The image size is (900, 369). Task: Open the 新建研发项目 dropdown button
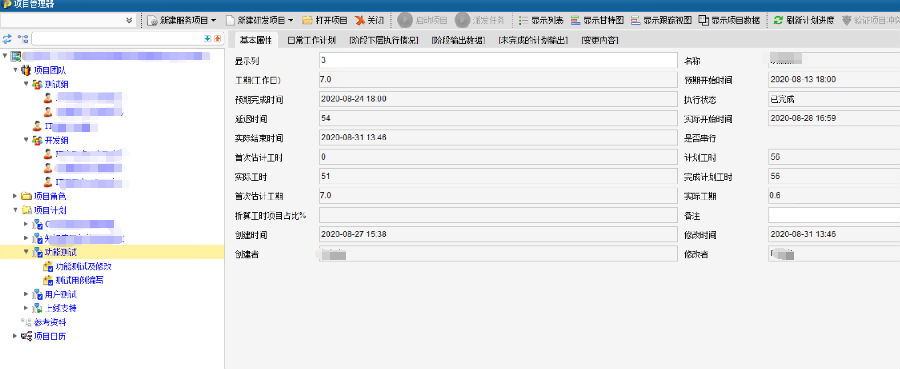tap(259, 20)
